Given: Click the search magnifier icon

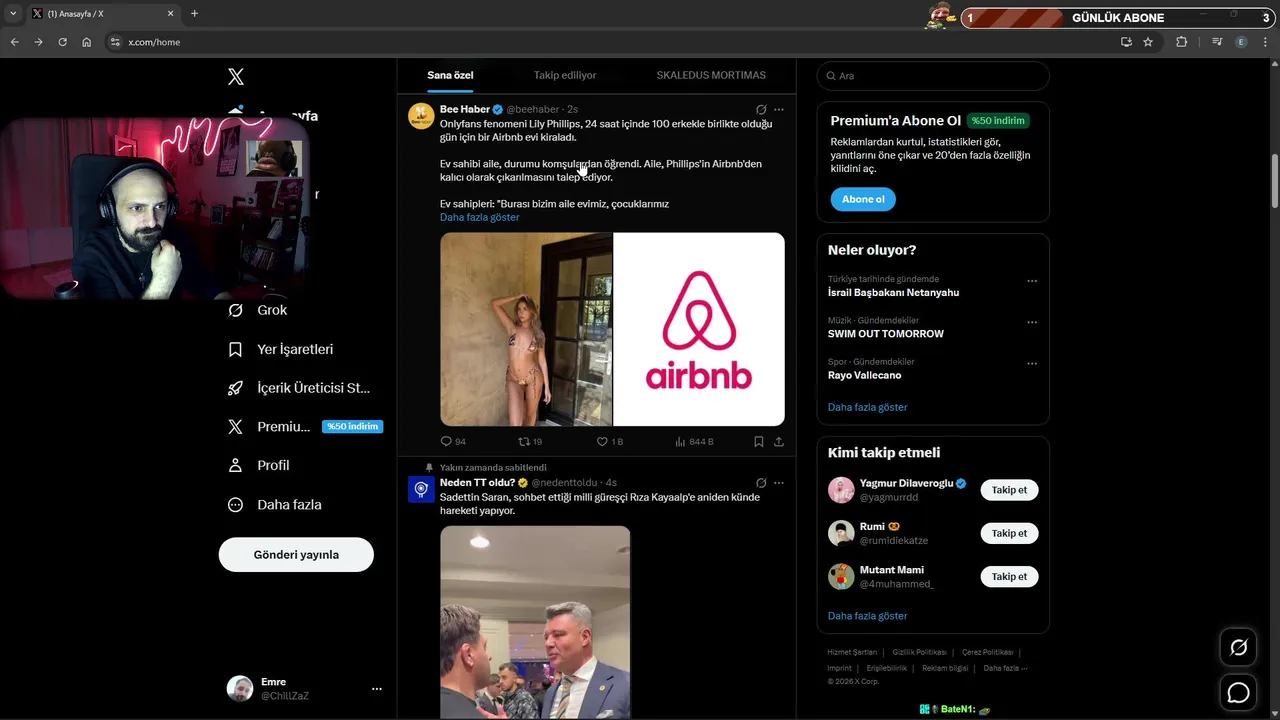Looking at the screenshot, I should [x=830, y=76].
